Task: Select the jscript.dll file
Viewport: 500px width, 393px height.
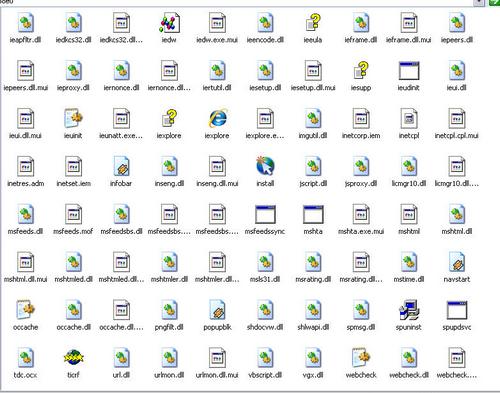Action: pos(313,166)
